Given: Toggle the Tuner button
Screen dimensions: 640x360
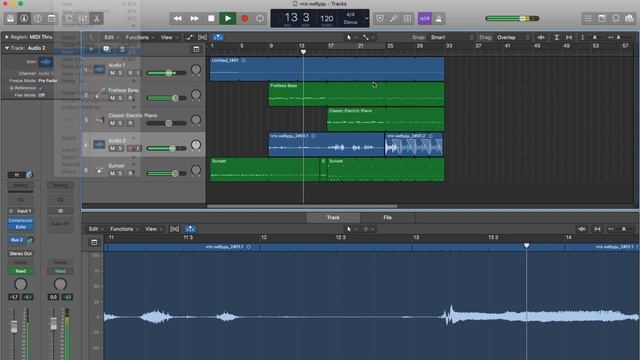Looking at the screenshot, I should click(394, 18).
